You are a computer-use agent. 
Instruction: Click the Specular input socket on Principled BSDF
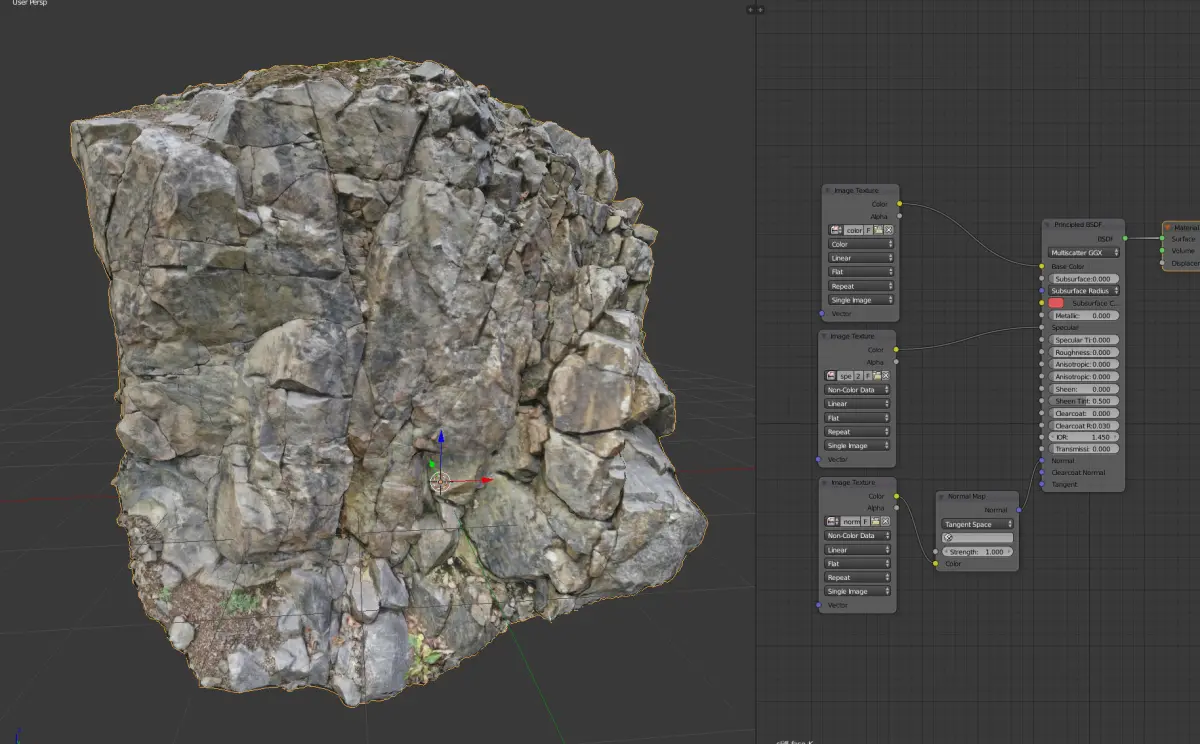(1042, 327)
